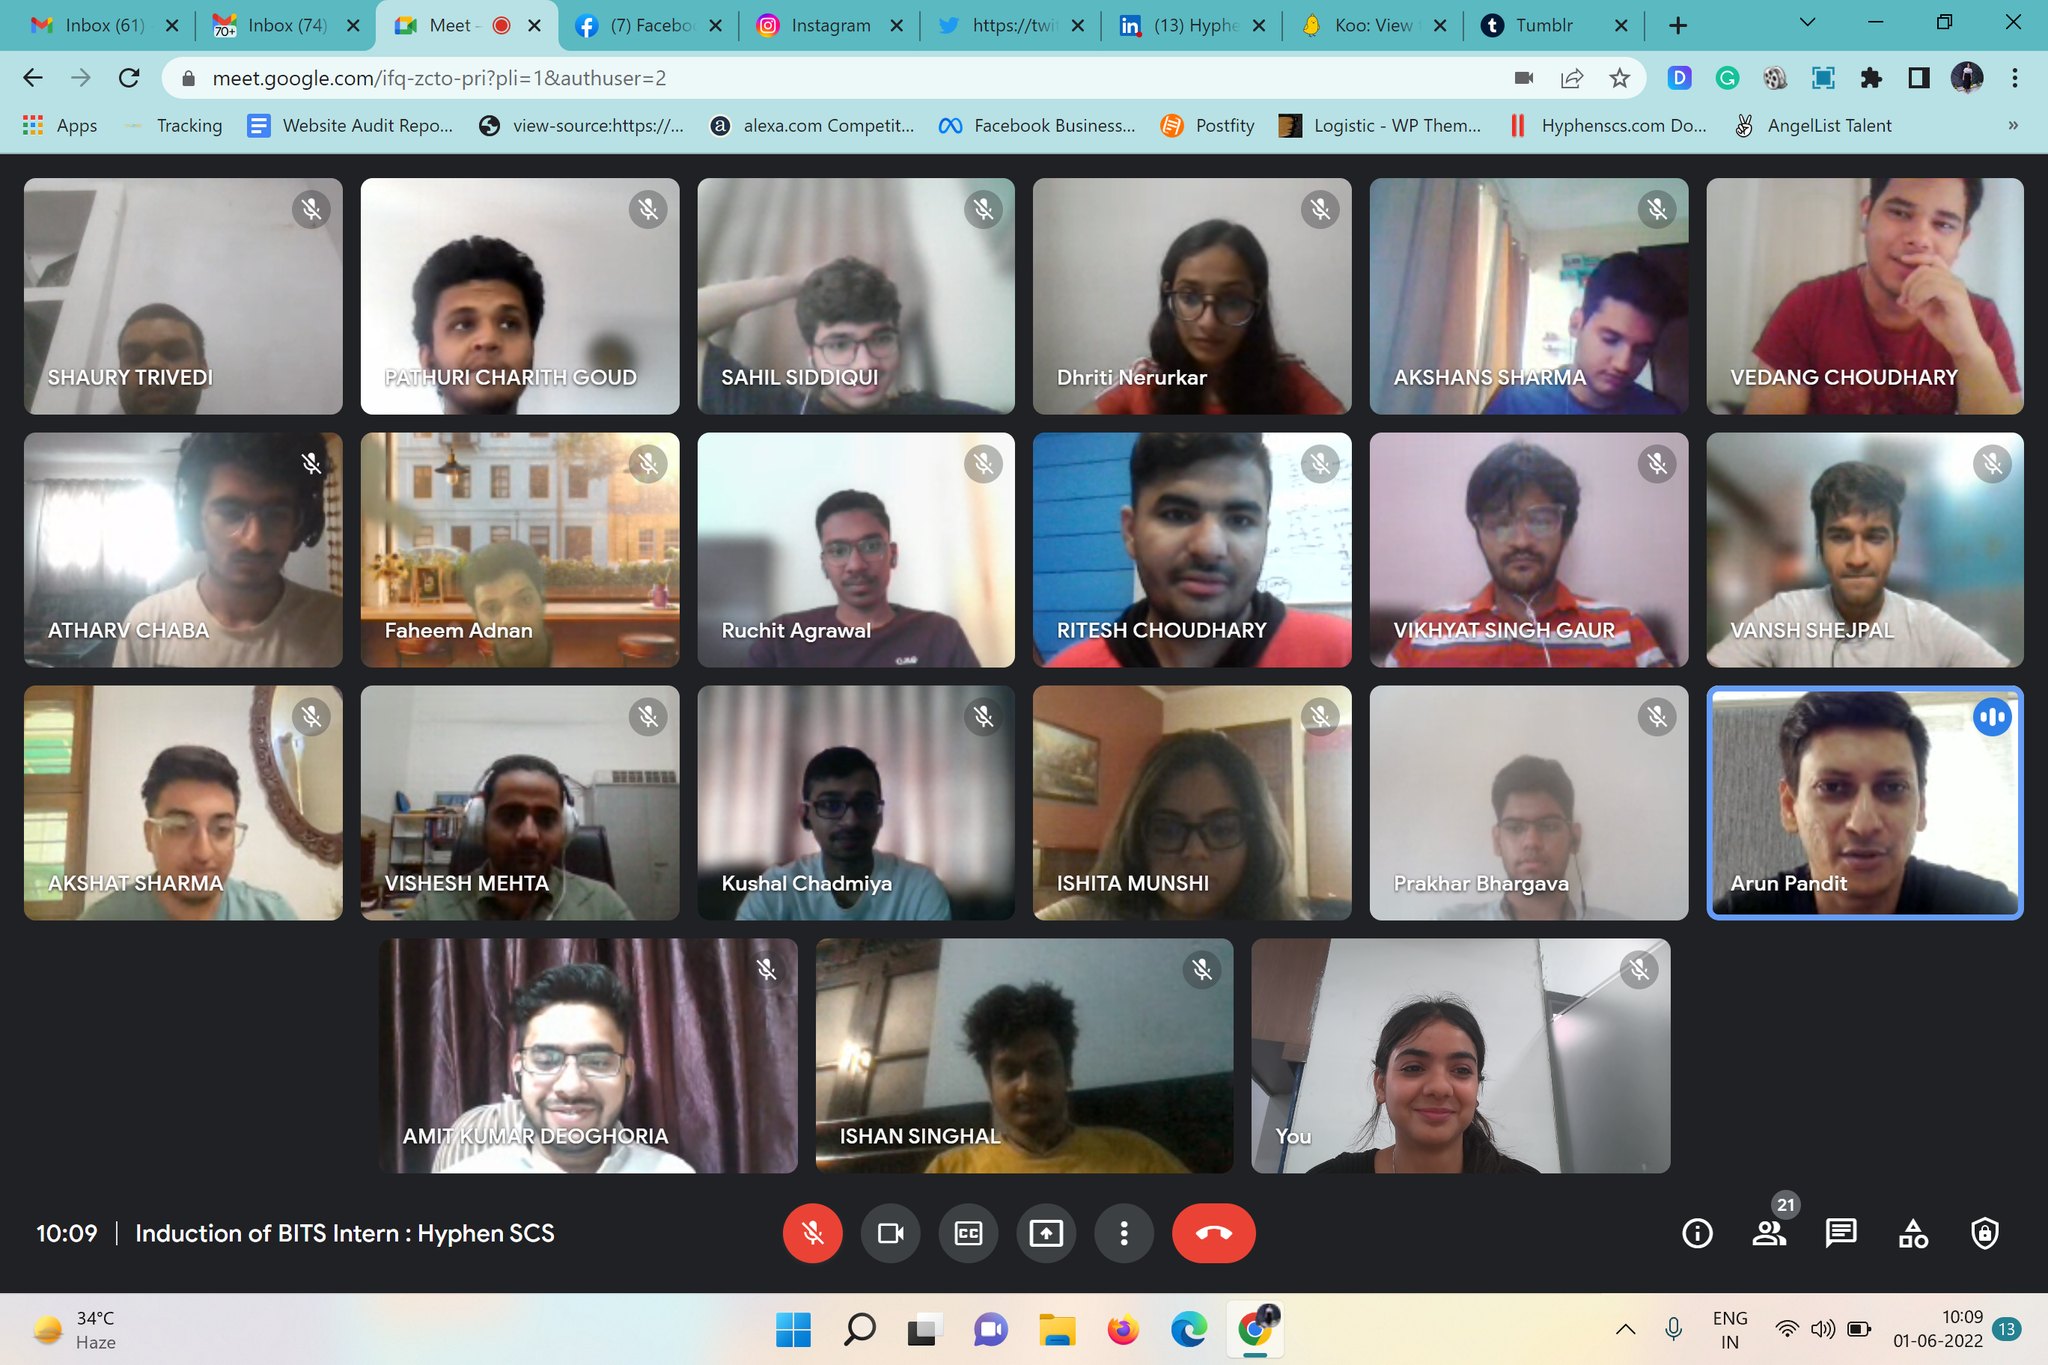Click Arun Pandit speaking indicator
Viewport: 2048px width, 1365px height.
1990,716
